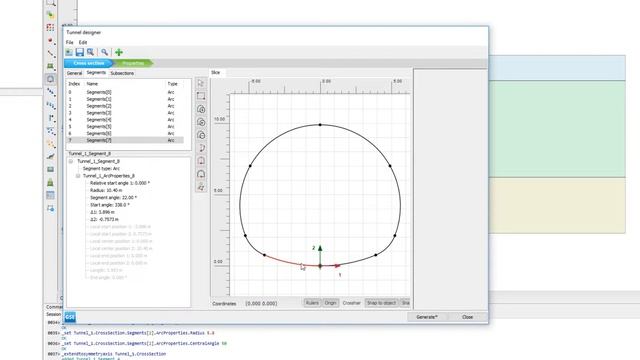Viewport: 640px width, 360px height.
Task: Click the curved-arc extend to symmetry axis tool
Action: click(x=201, y=148)
